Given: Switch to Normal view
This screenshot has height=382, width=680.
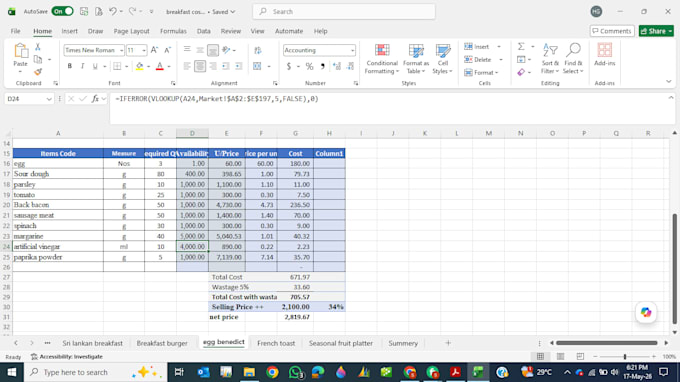Looking at the screenshot, I should click(x=540, y=356).
